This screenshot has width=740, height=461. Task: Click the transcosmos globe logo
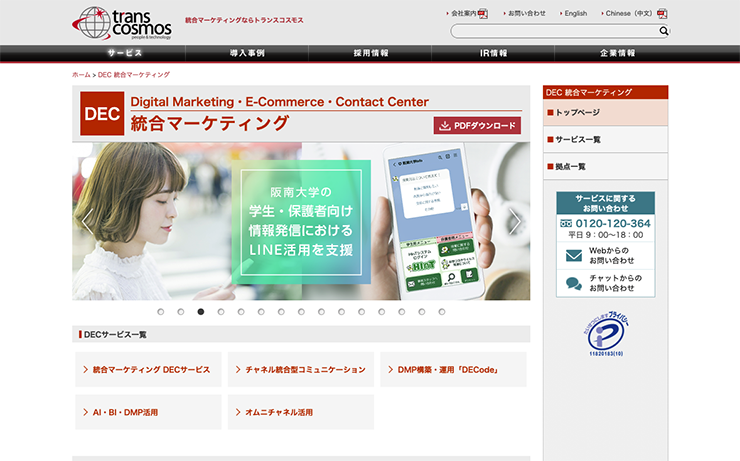coord(122,23)
